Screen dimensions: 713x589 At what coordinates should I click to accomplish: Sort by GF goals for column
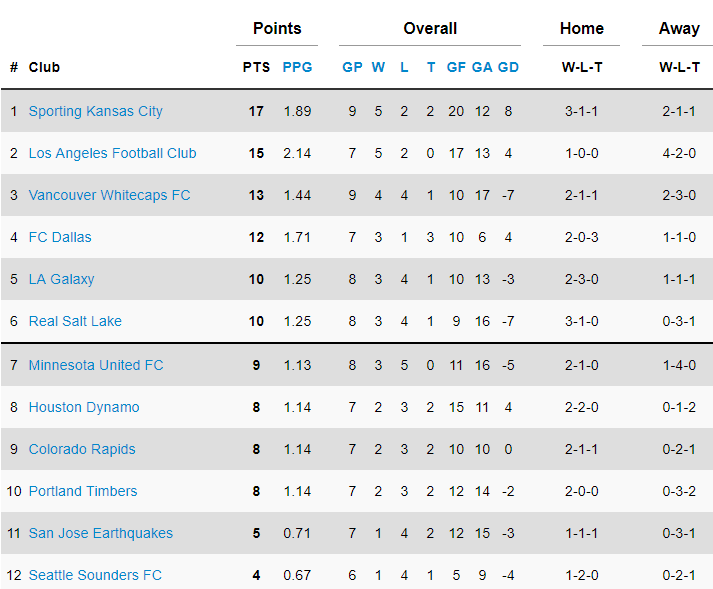pyautogui.click(x=456, y=67)
